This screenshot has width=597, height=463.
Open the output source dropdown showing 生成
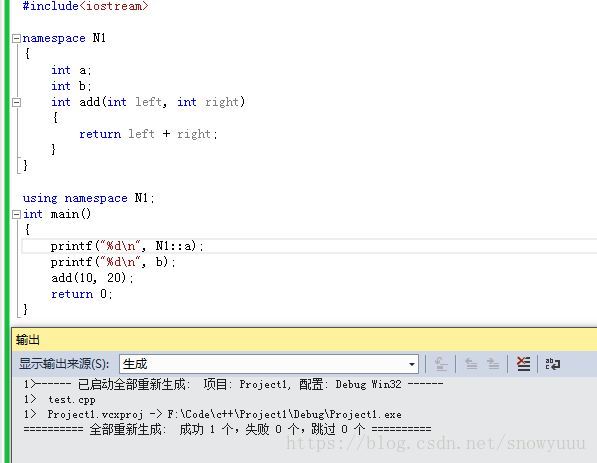pos(269,364)
